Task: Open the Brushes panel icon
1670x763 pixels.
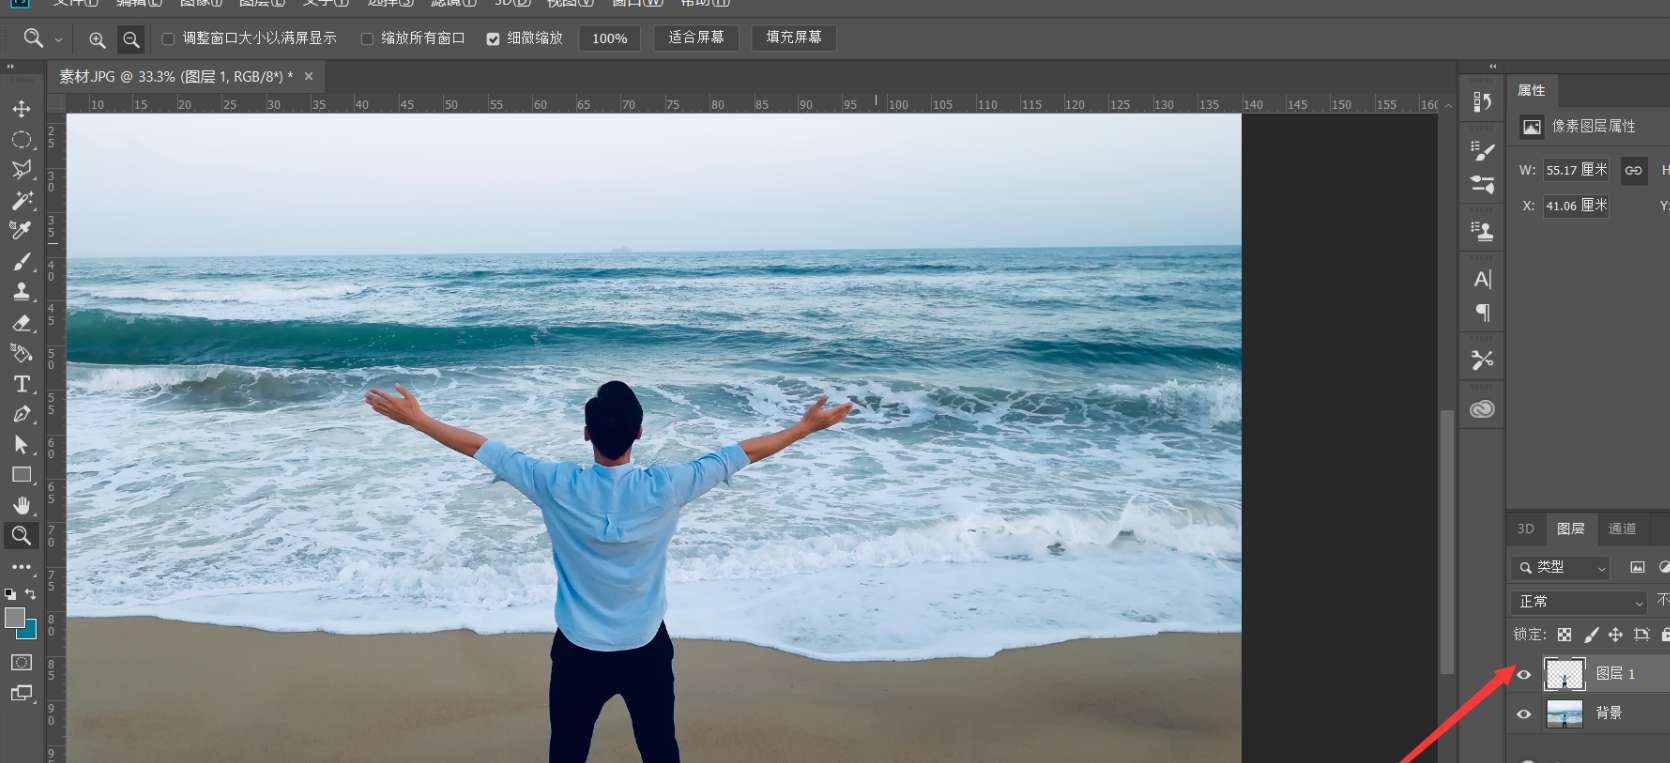Action: [x=1482, y=184]
